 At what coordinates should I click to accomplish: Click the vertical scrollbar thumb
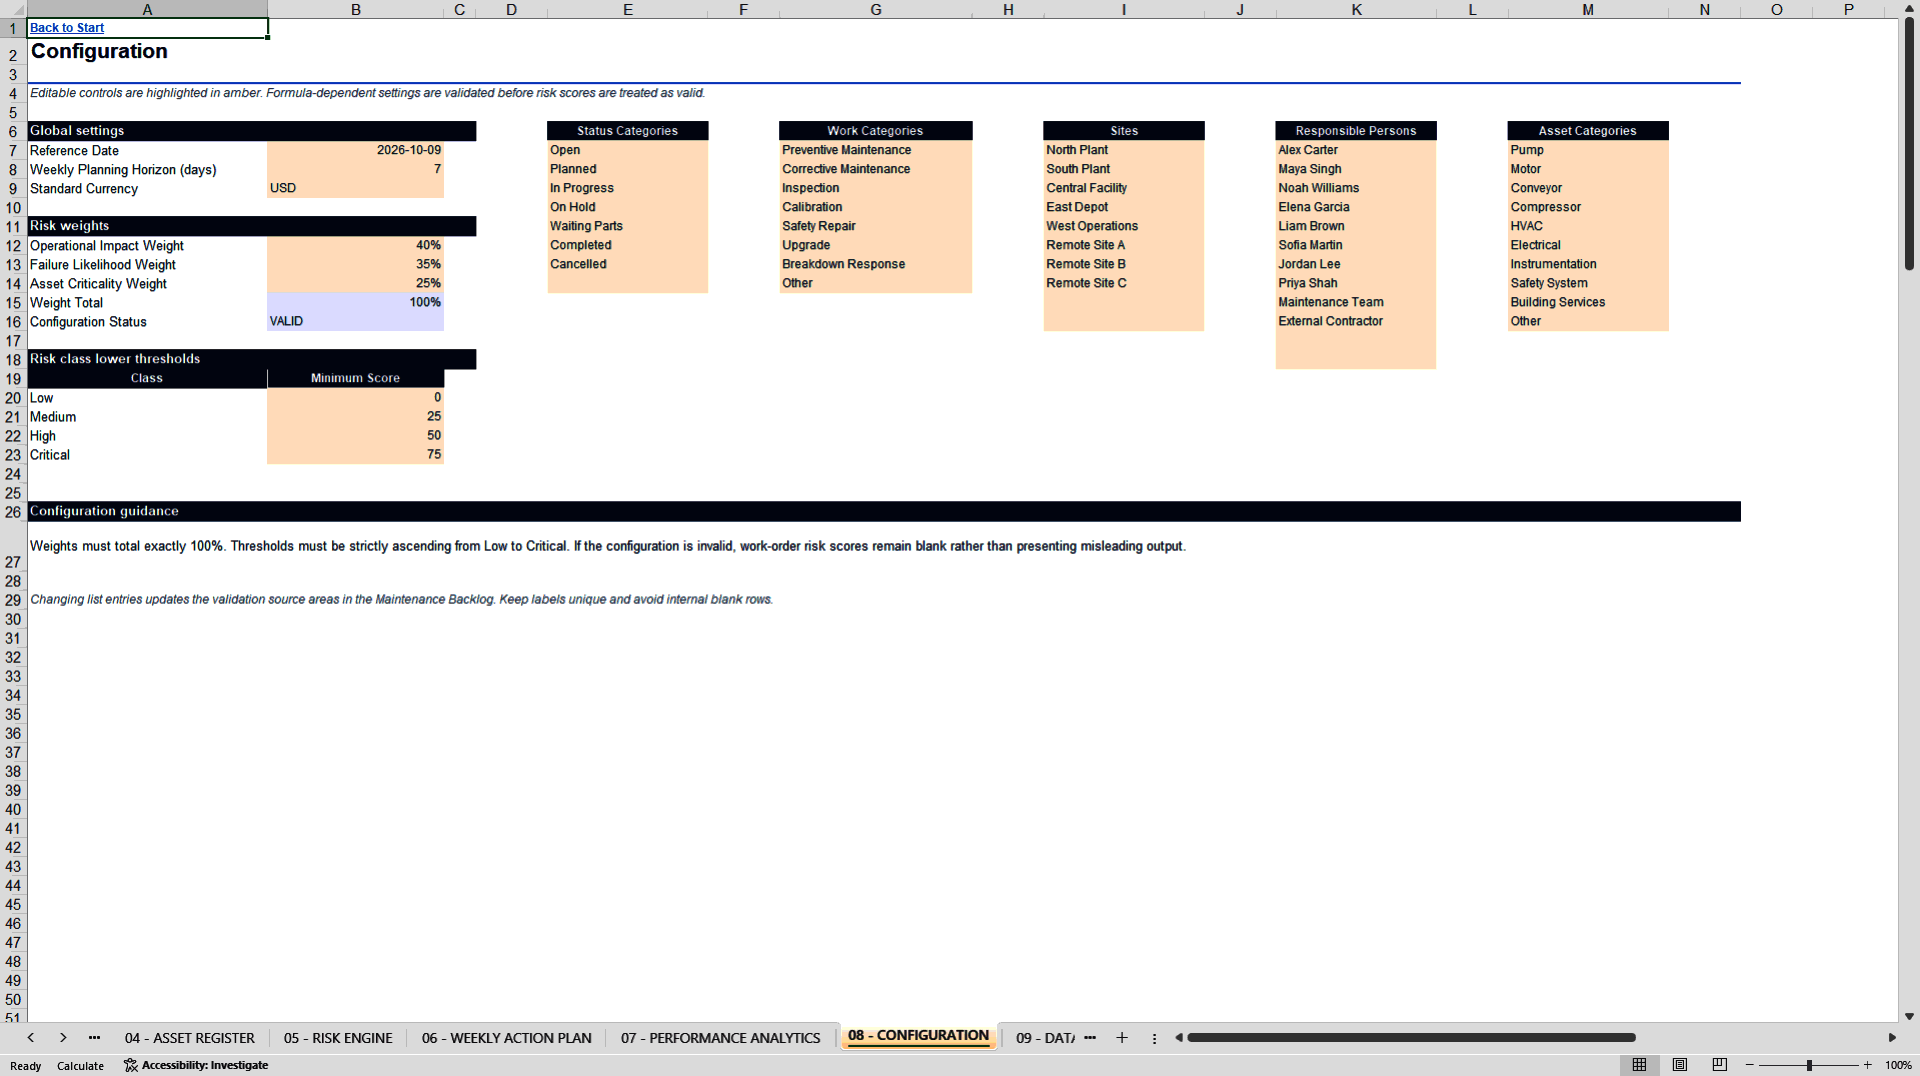1909,143
